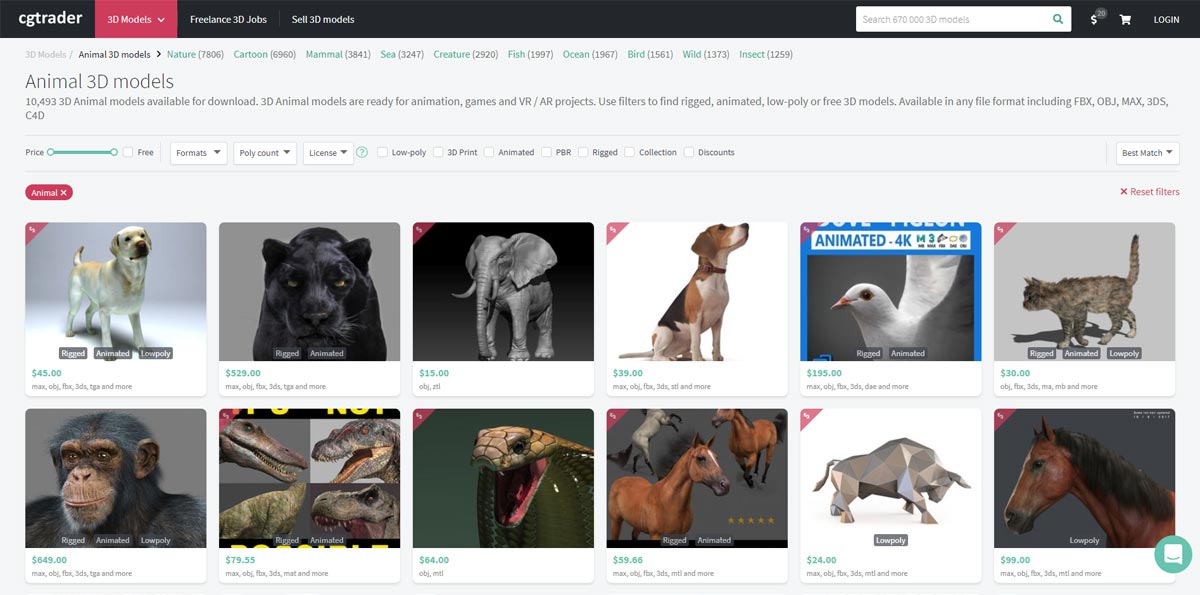Open the shopping cart
Viewport: 1200px width, 595px height.
click(x=1125, y=19)
